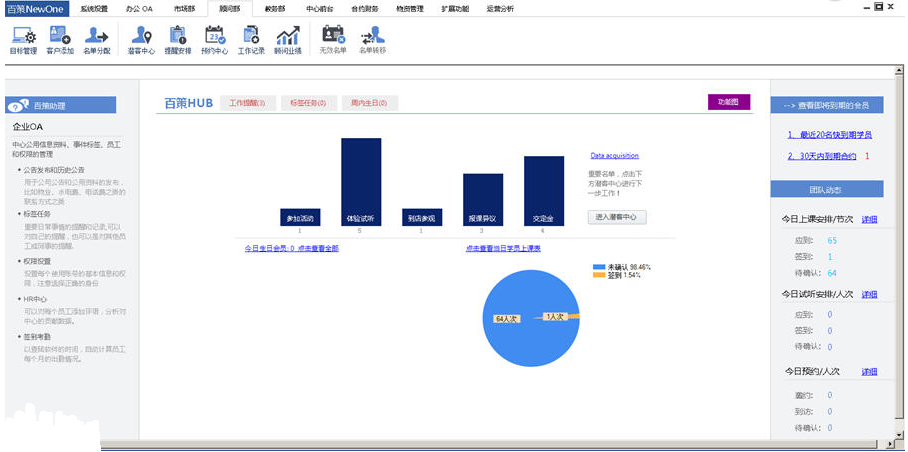908x452 pixels.
Task: Open the 周内生日(0) hub tab
Action: pyautogui.click(x=369, y=103)
